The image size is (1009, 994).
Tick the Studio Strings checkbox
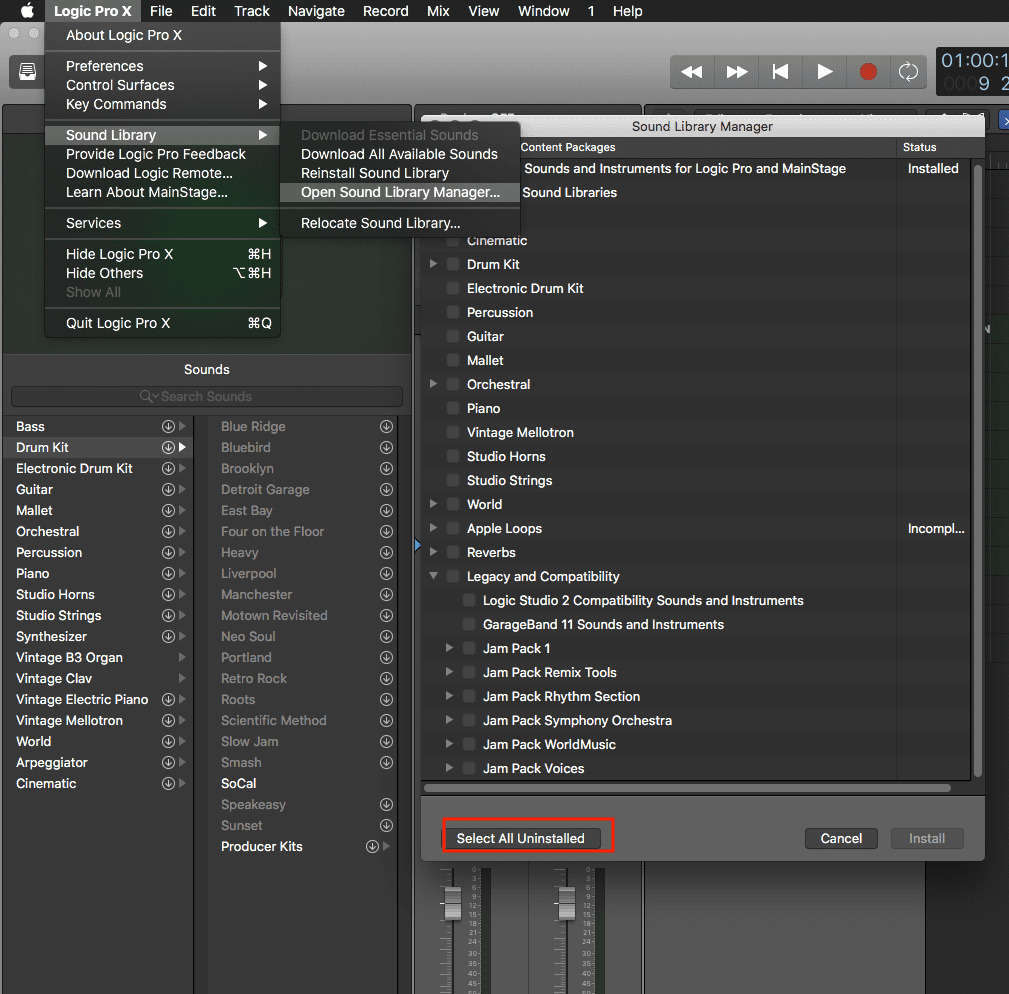[x=453, y=480]
